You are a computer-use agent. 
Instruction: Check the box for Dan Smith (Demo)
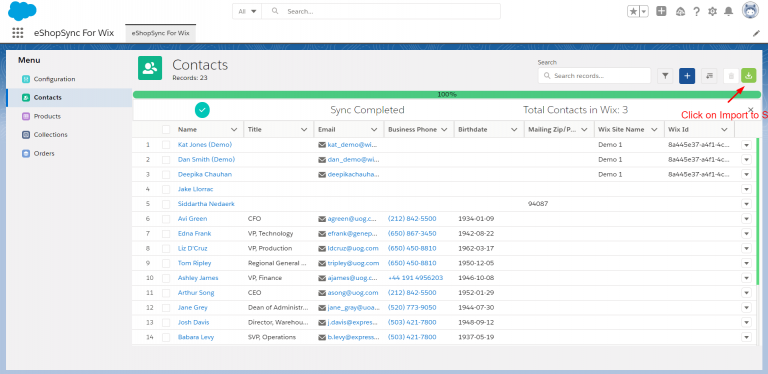pyautogui.click(x=167, y=160)
